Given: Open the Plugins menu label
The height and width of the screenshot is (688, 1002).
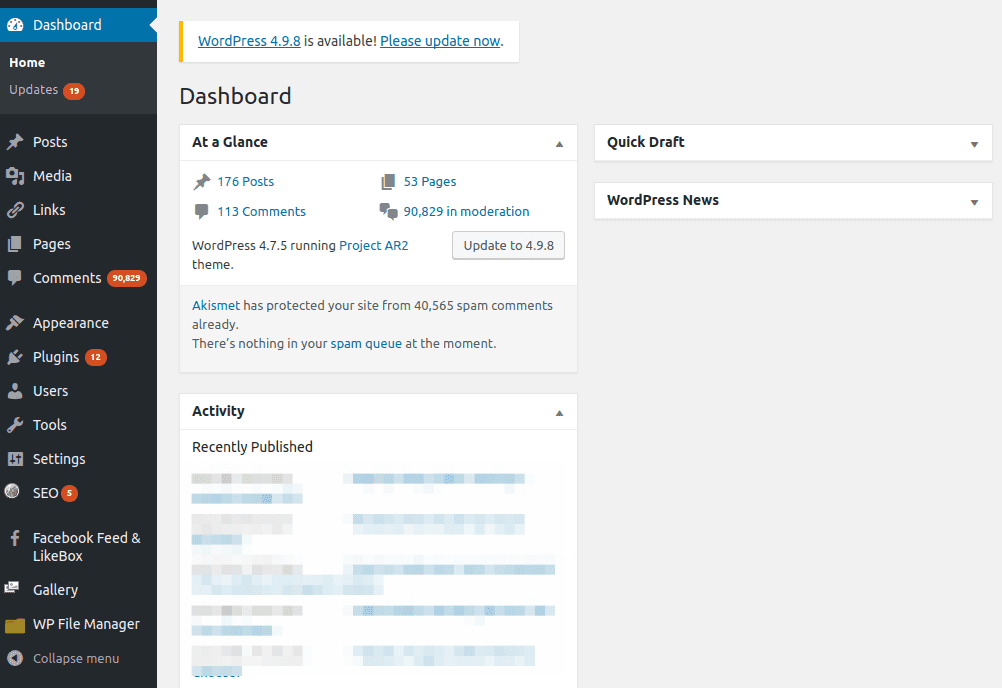Looking at the screenshot, I should coord(56,357).
